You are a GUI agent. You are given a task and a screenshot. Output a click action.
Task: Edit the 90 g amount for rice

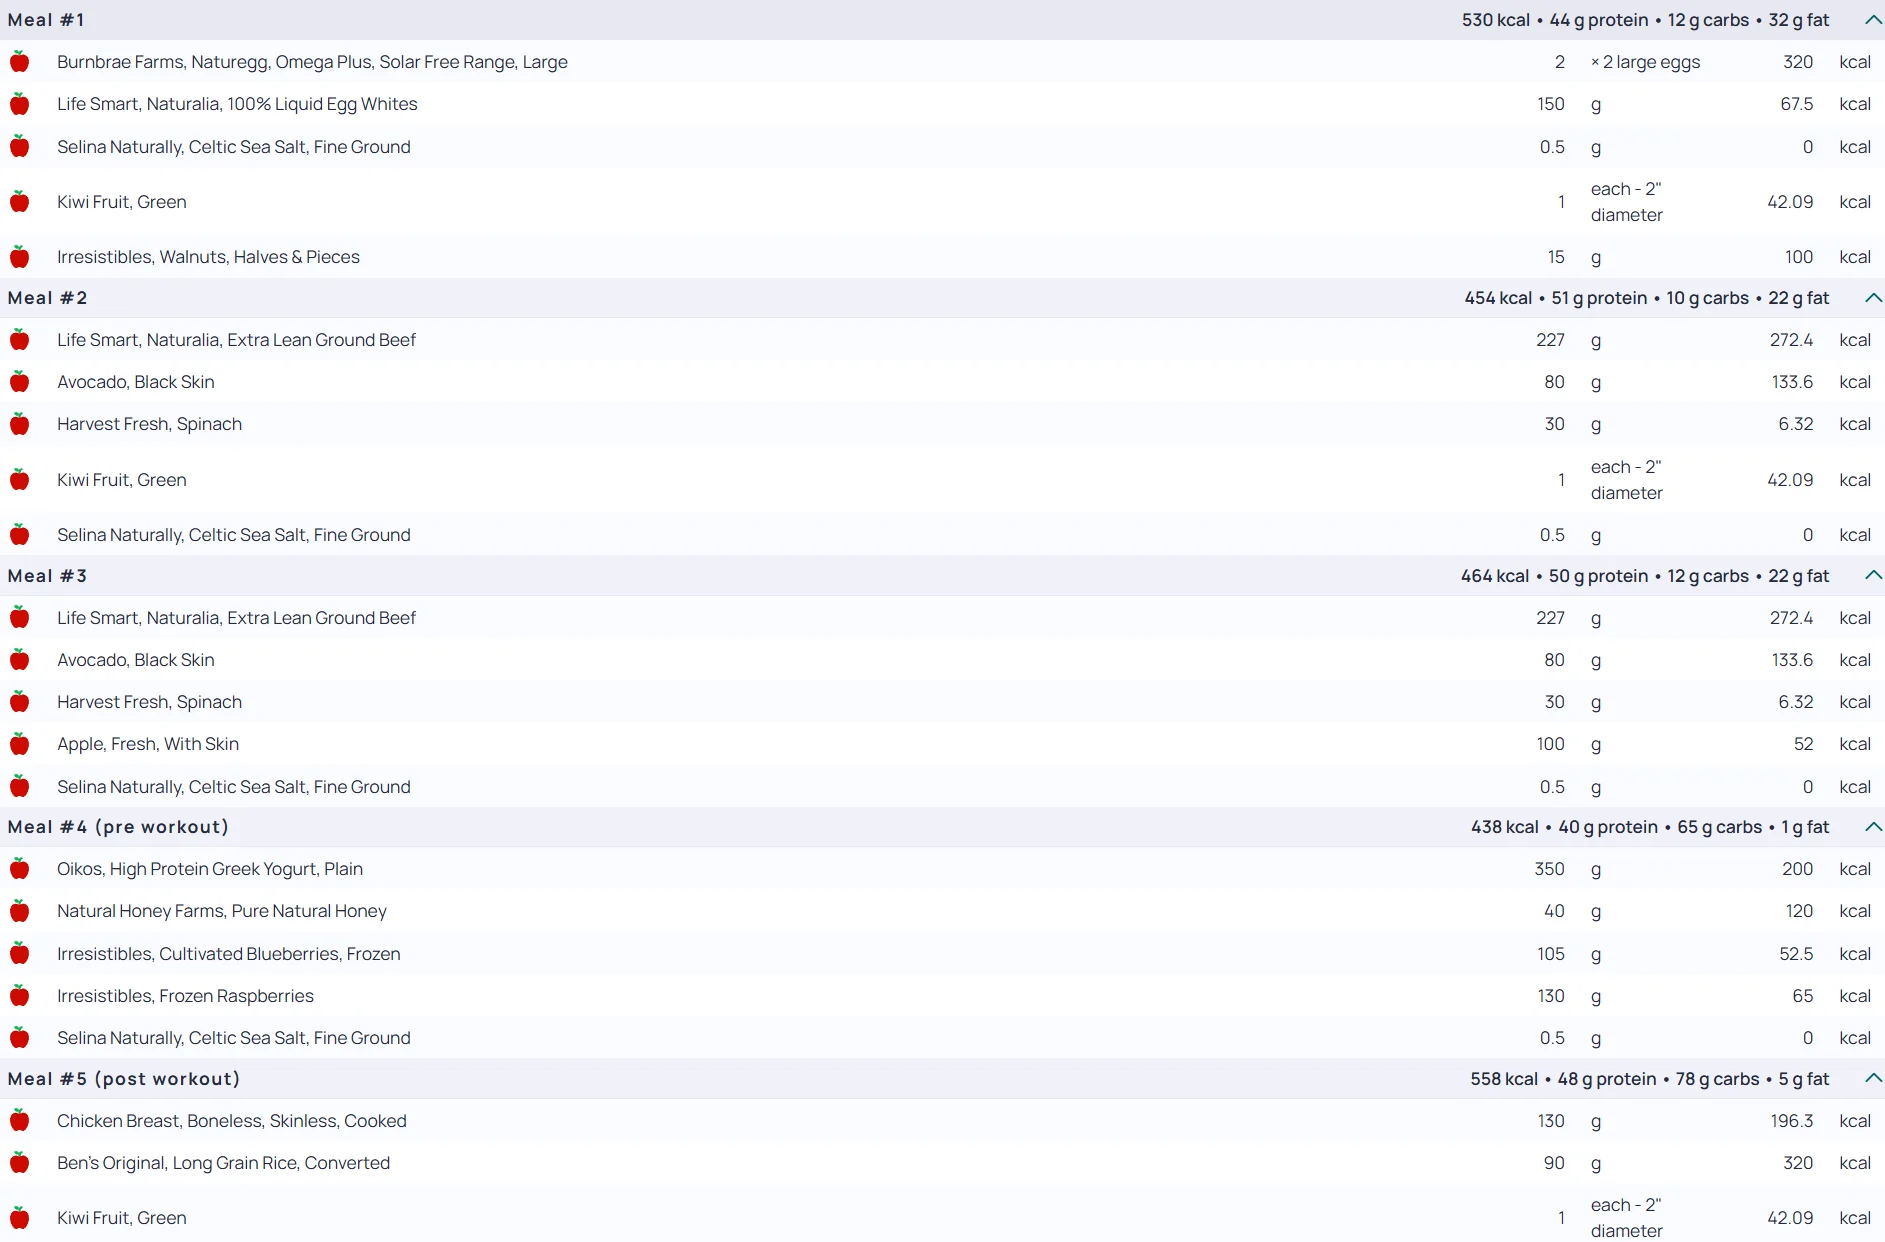click(1554, 1163)
